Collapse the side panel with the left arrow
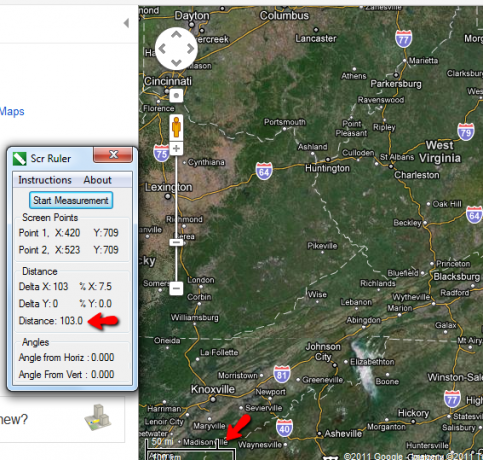Image resolution: width=483 pixels, height=460 pixels. 126,23
